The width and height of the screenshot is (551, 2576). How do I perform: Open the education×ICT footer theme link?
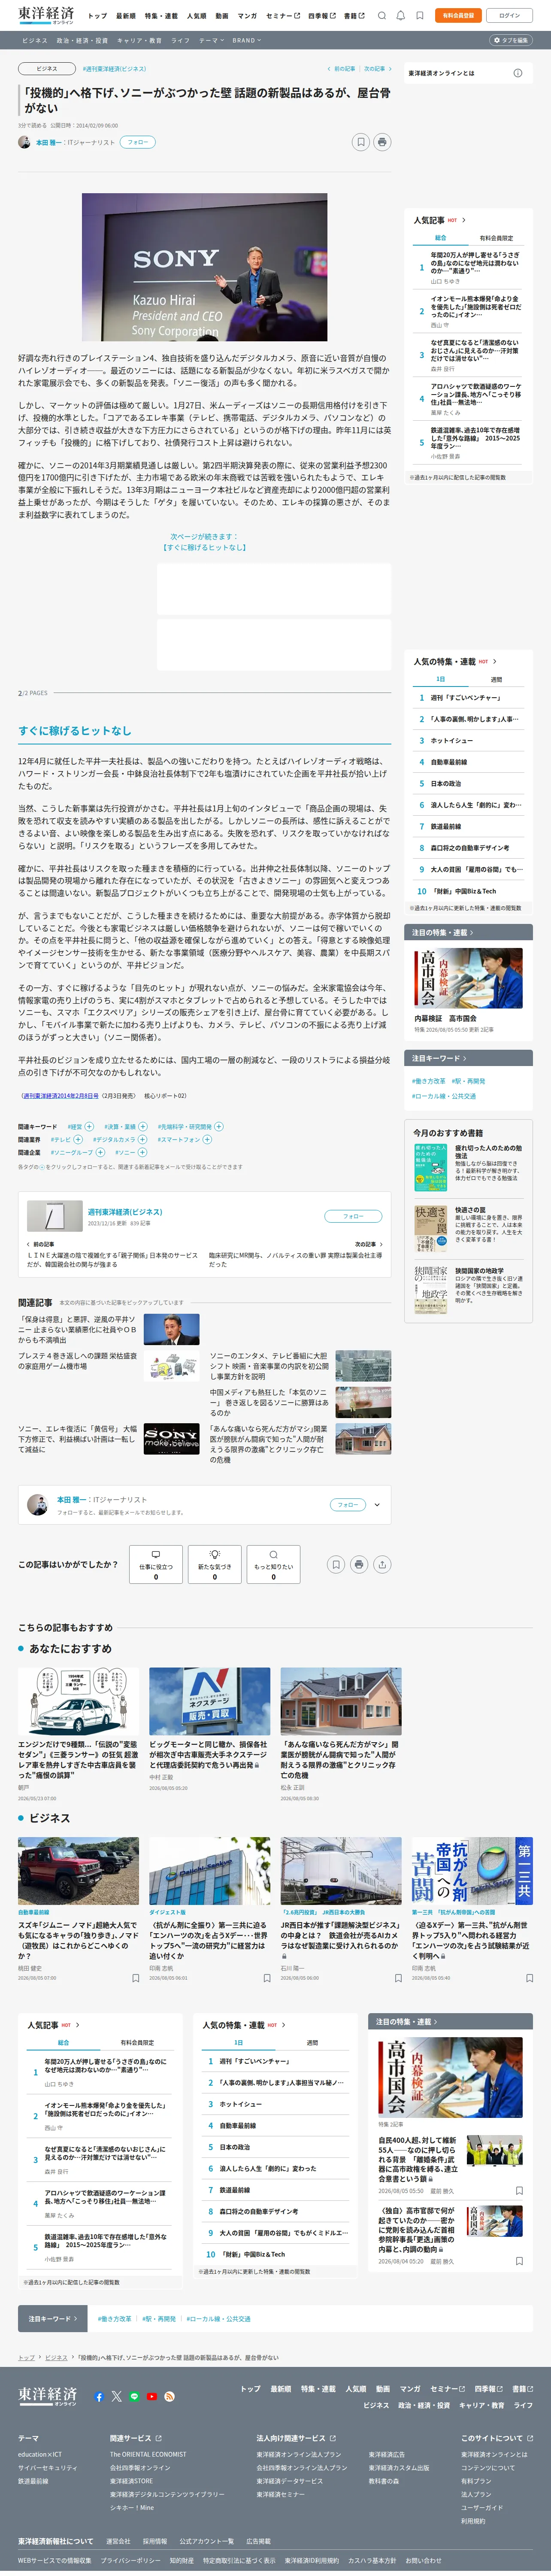40,2454
